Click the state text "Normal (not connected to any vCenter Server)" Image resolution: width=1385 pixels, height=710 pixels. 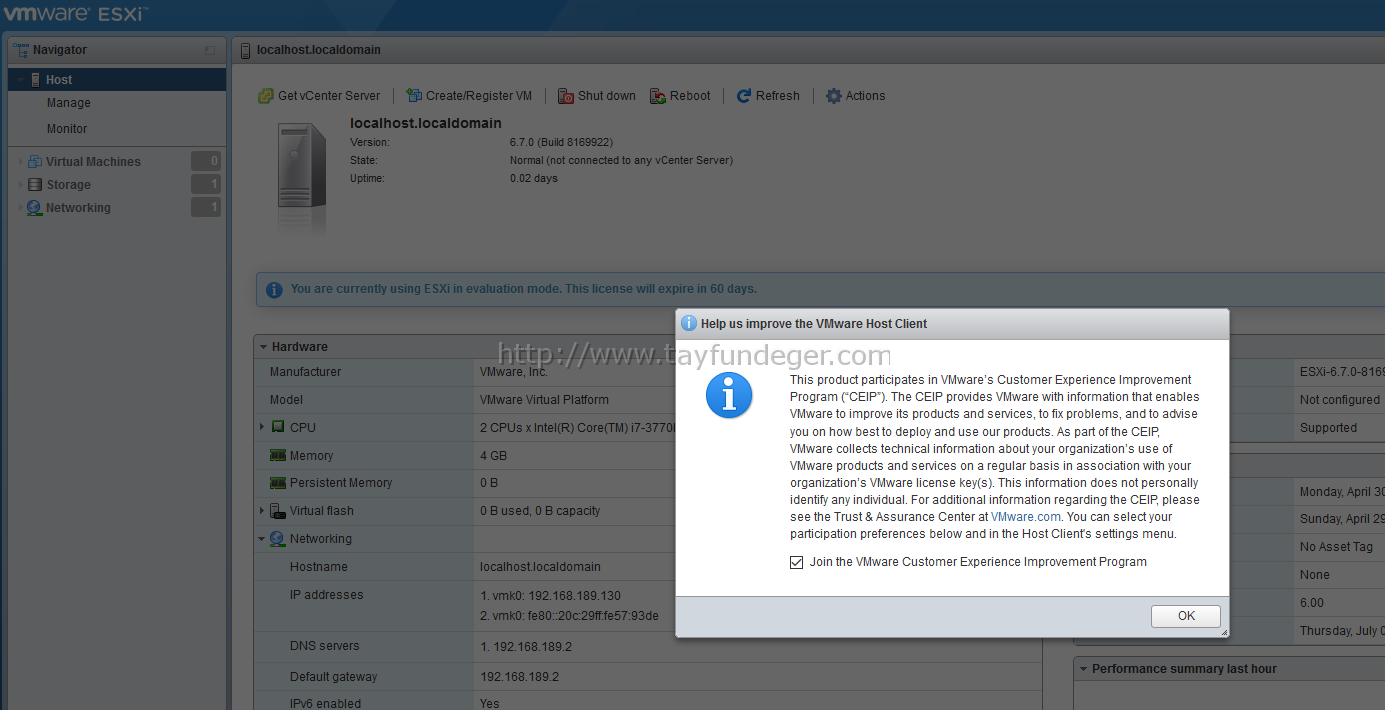pyautogui.click(x=621, y=160)
